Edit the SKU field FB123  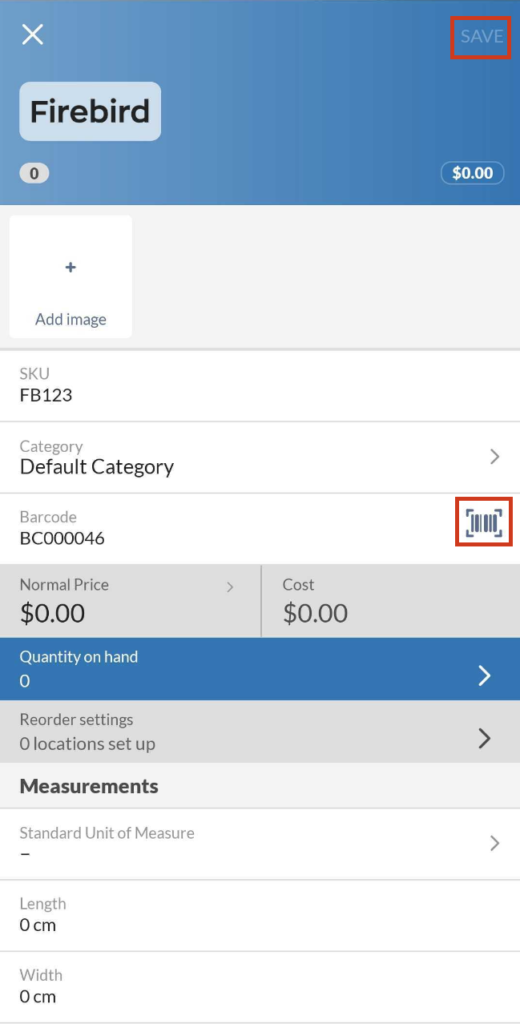(260, 385)
